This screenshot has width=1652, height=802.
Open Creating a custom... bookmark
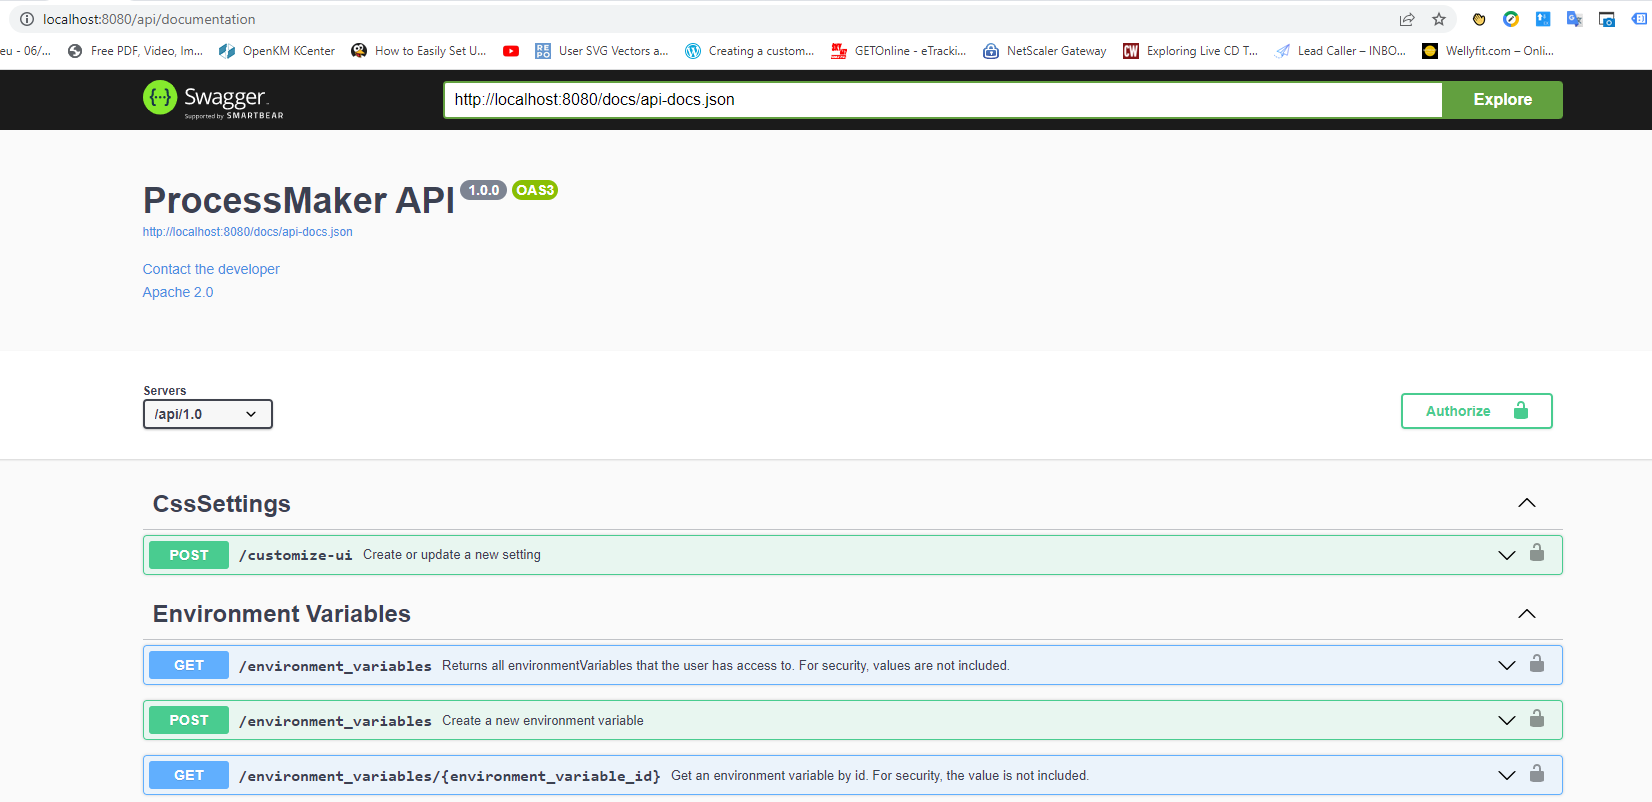click(750, 51)
